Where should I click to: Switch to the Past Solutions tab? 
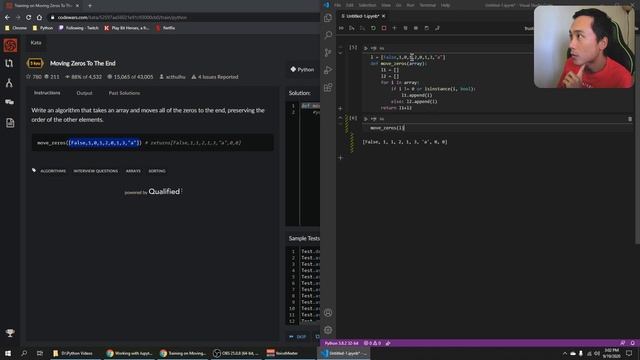tap(124, 93)
